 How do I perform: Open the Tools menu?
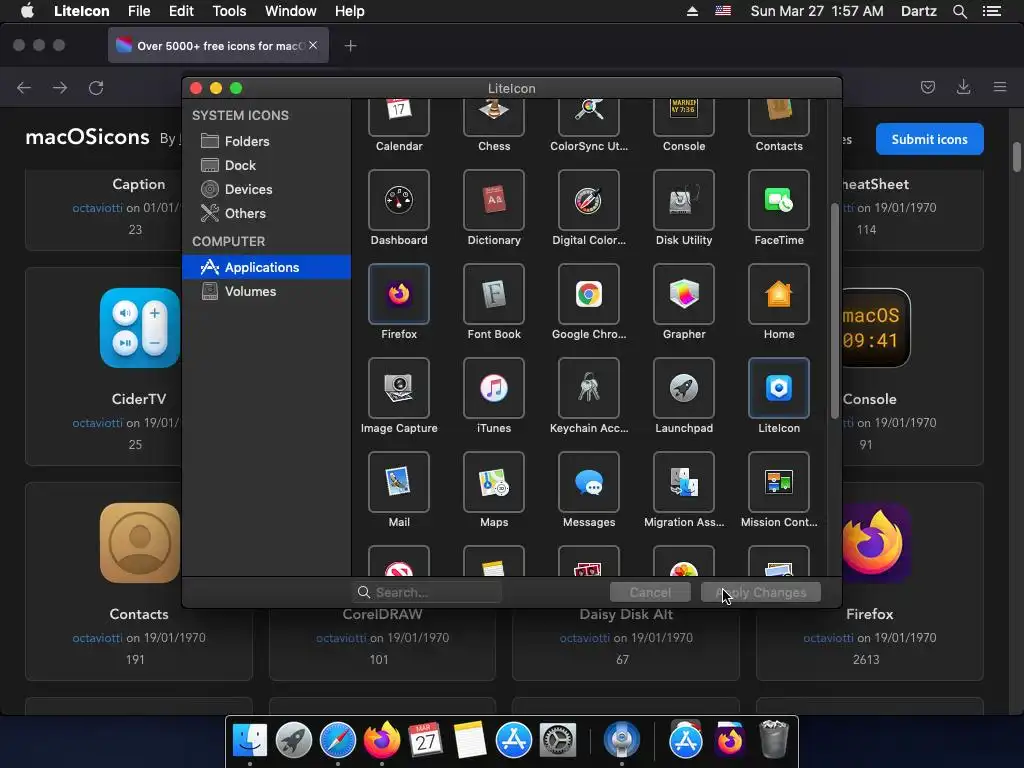pos(229,11)
